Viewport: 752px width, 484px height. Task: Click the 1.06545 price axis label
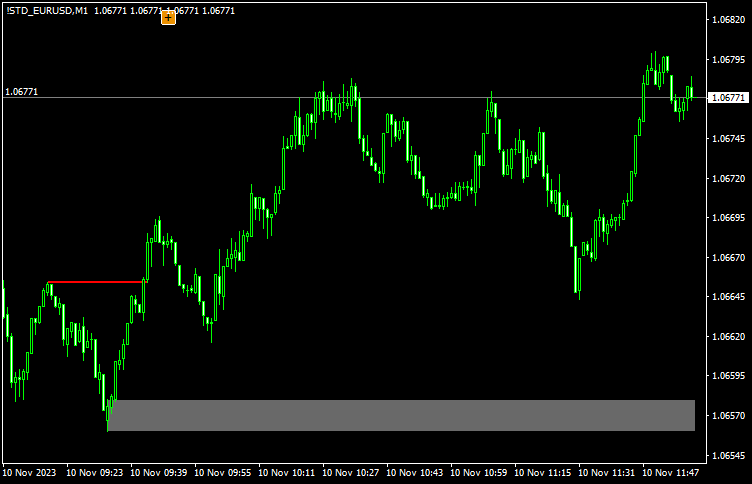pyautogui.click(x=727, y=456)
